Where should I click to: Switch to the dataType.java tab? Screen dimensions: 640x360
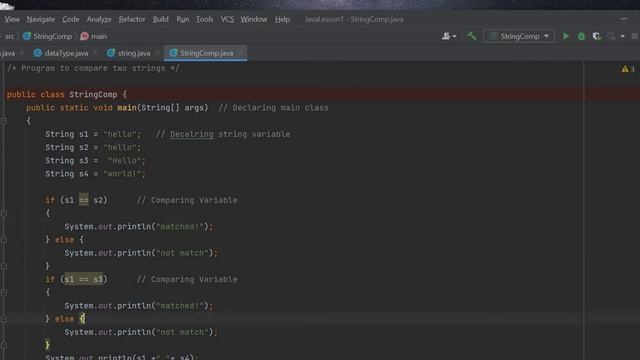66,53
